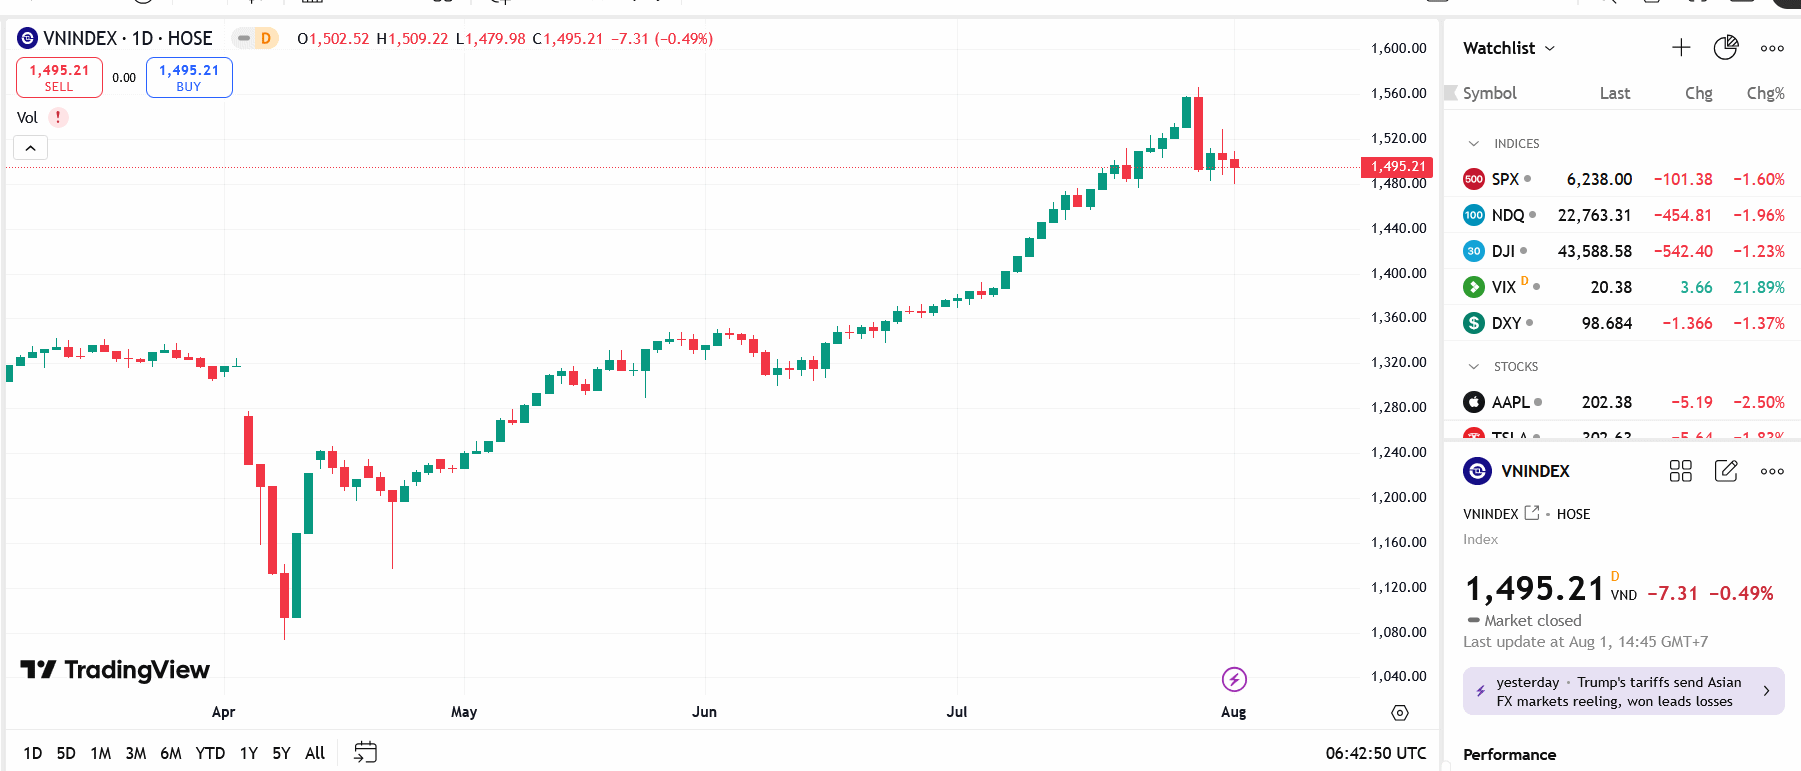Collapse the STOCKS section
Image resolution: width=1801 pixels, height=771 pixels.
click(x=1474, y=367)
